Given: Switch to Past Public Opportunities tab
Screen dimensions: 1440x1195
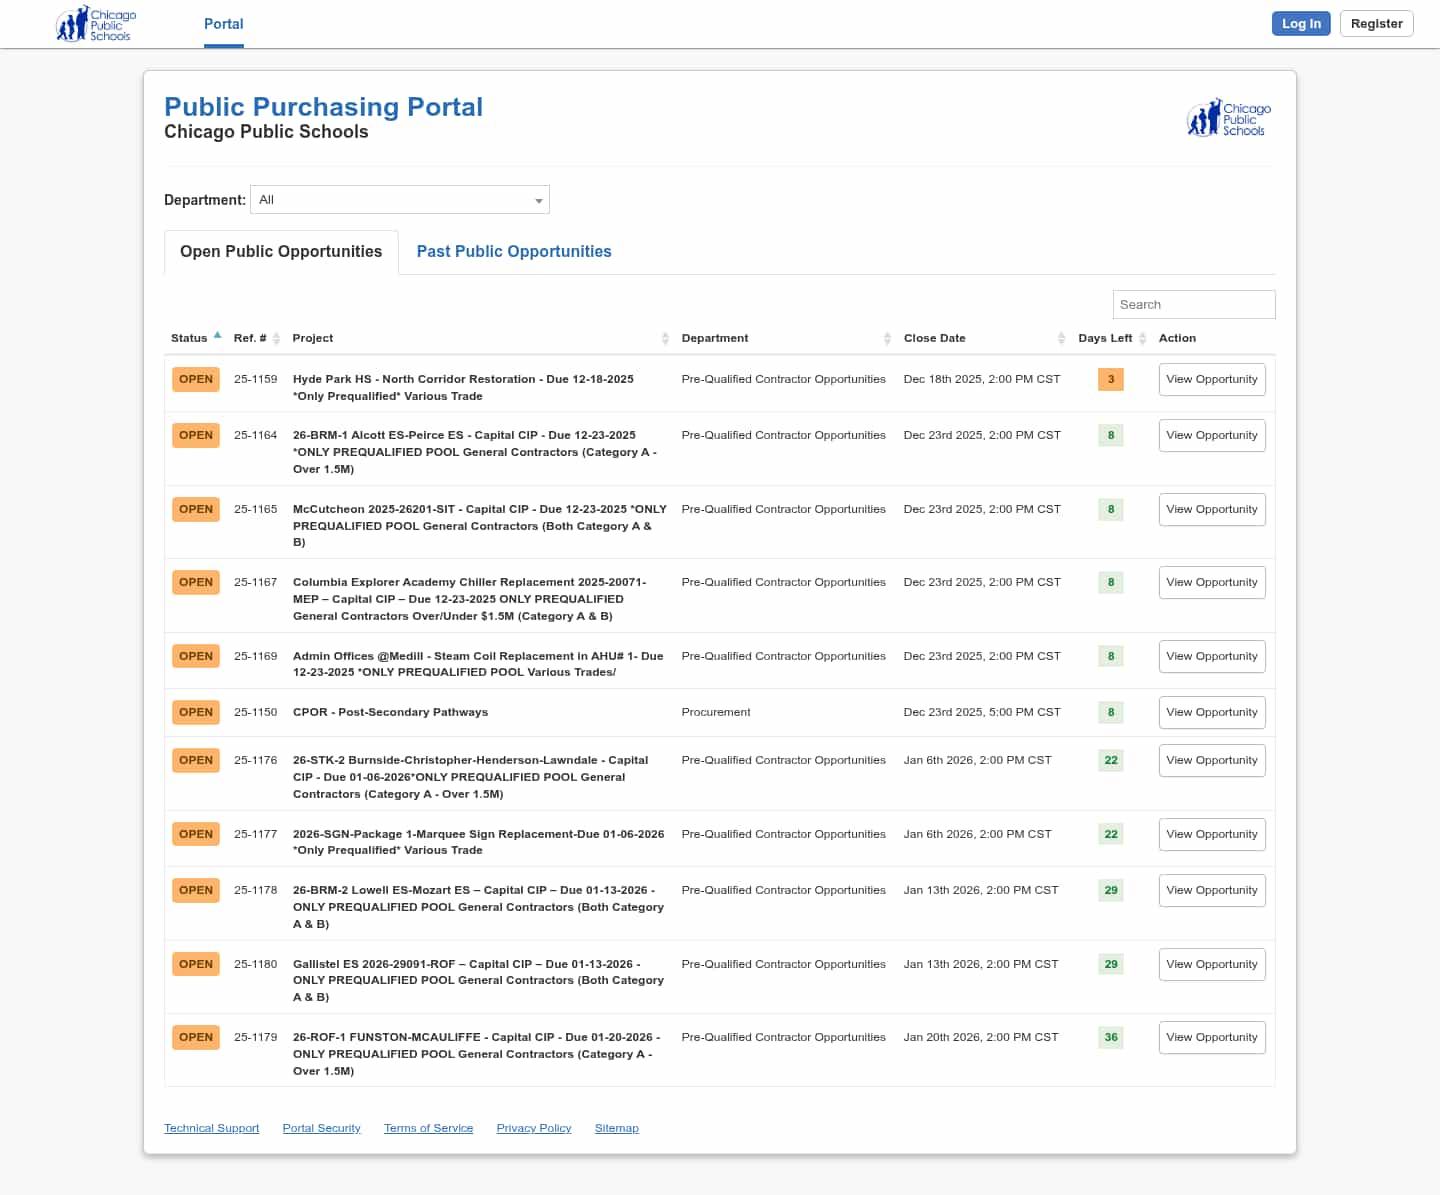Looking at the screenshot, I should click(x=513, y=252).
